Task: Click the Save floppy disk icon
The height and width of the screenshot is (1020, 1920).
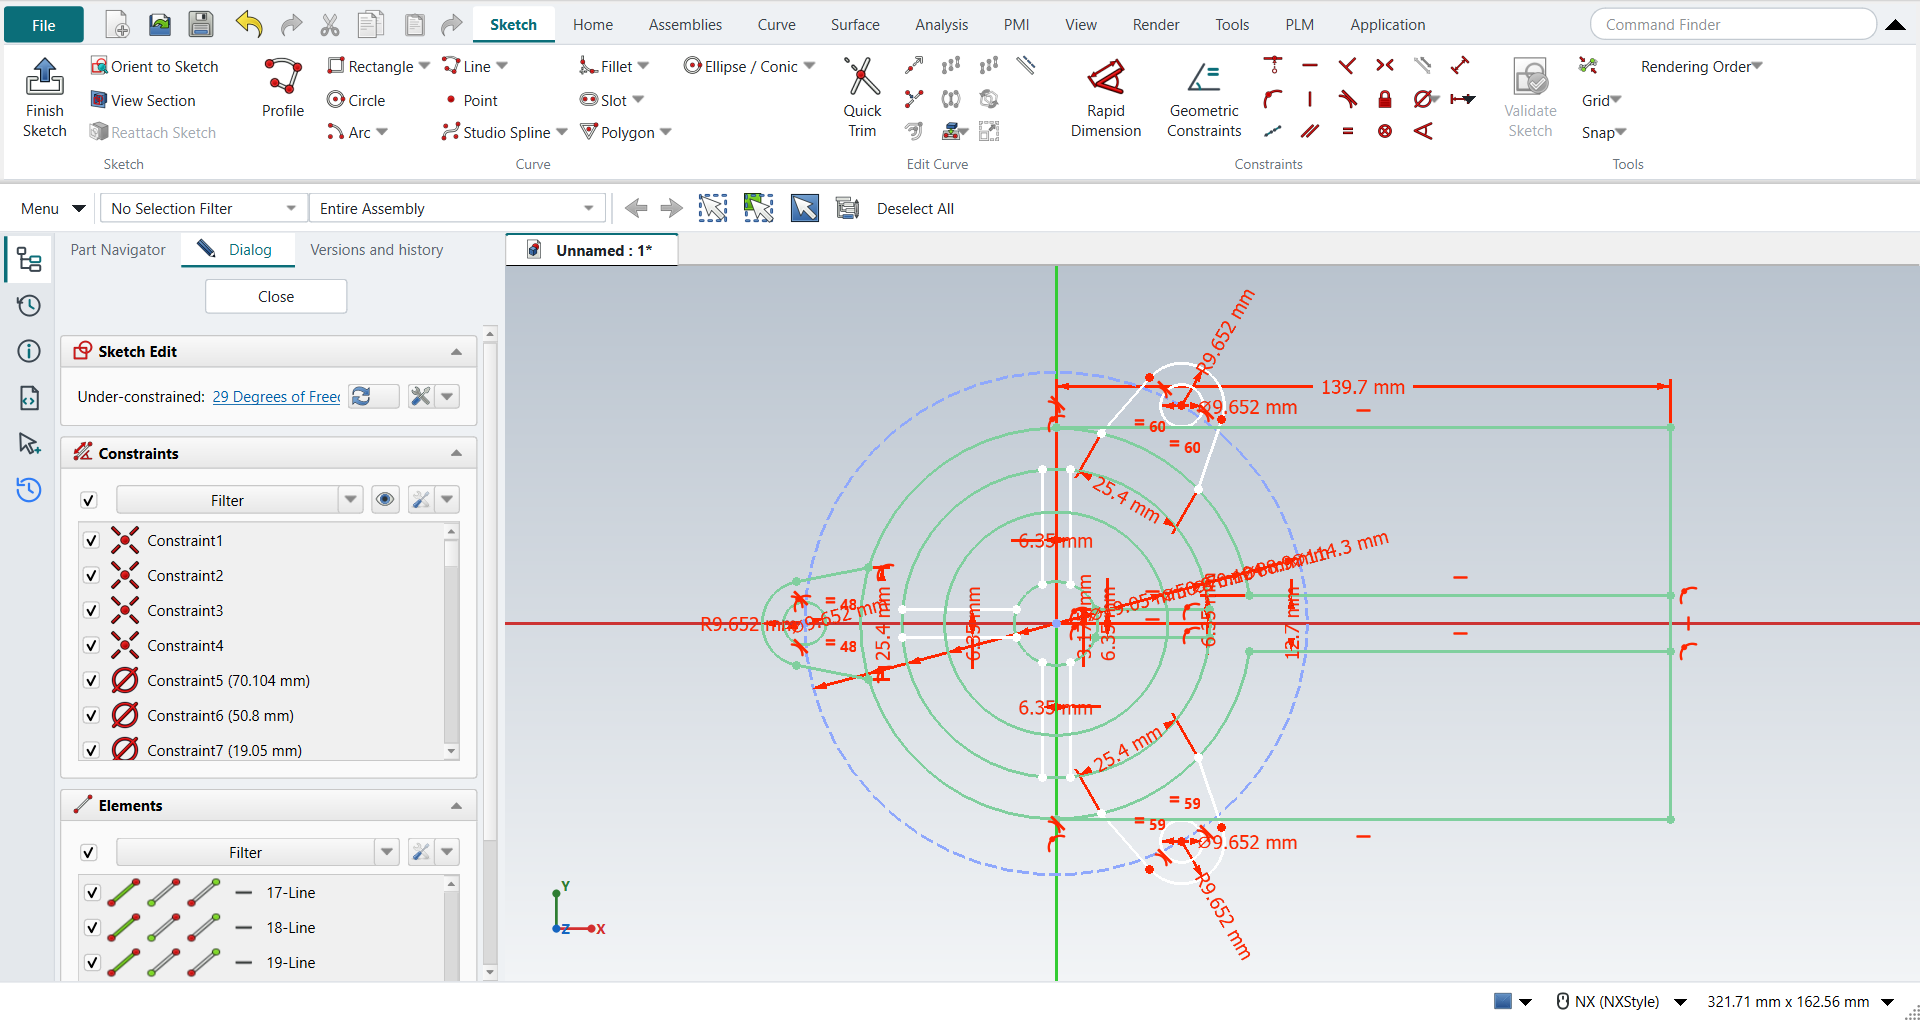Action: pyautogui.click(x=201, y=24)
